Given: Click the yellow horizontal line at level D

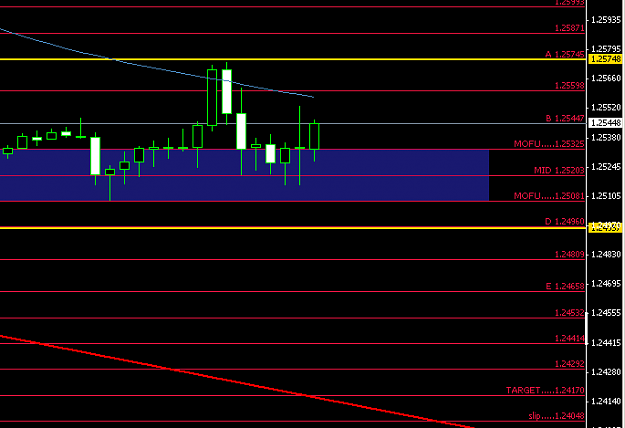Looking at the screenshot, I should (293, 228).
